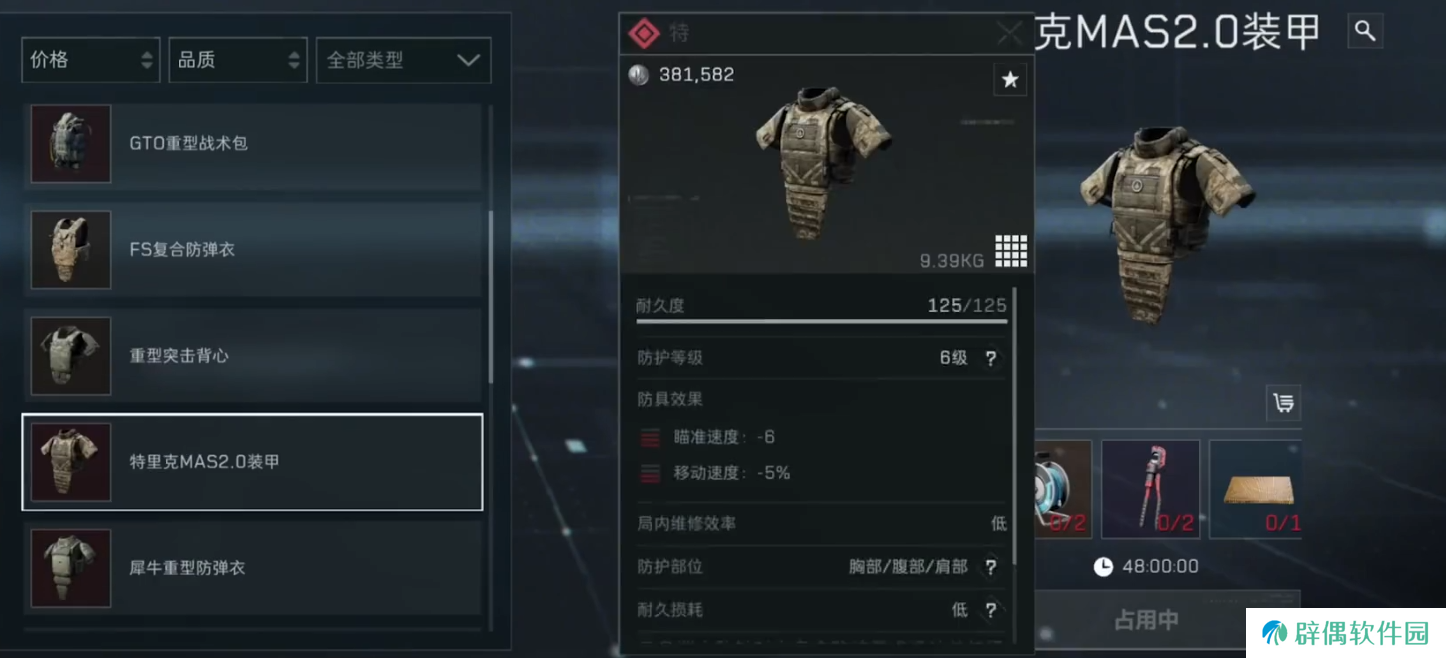
Task: Close the armor details popup
Action: coord(1009,34)
